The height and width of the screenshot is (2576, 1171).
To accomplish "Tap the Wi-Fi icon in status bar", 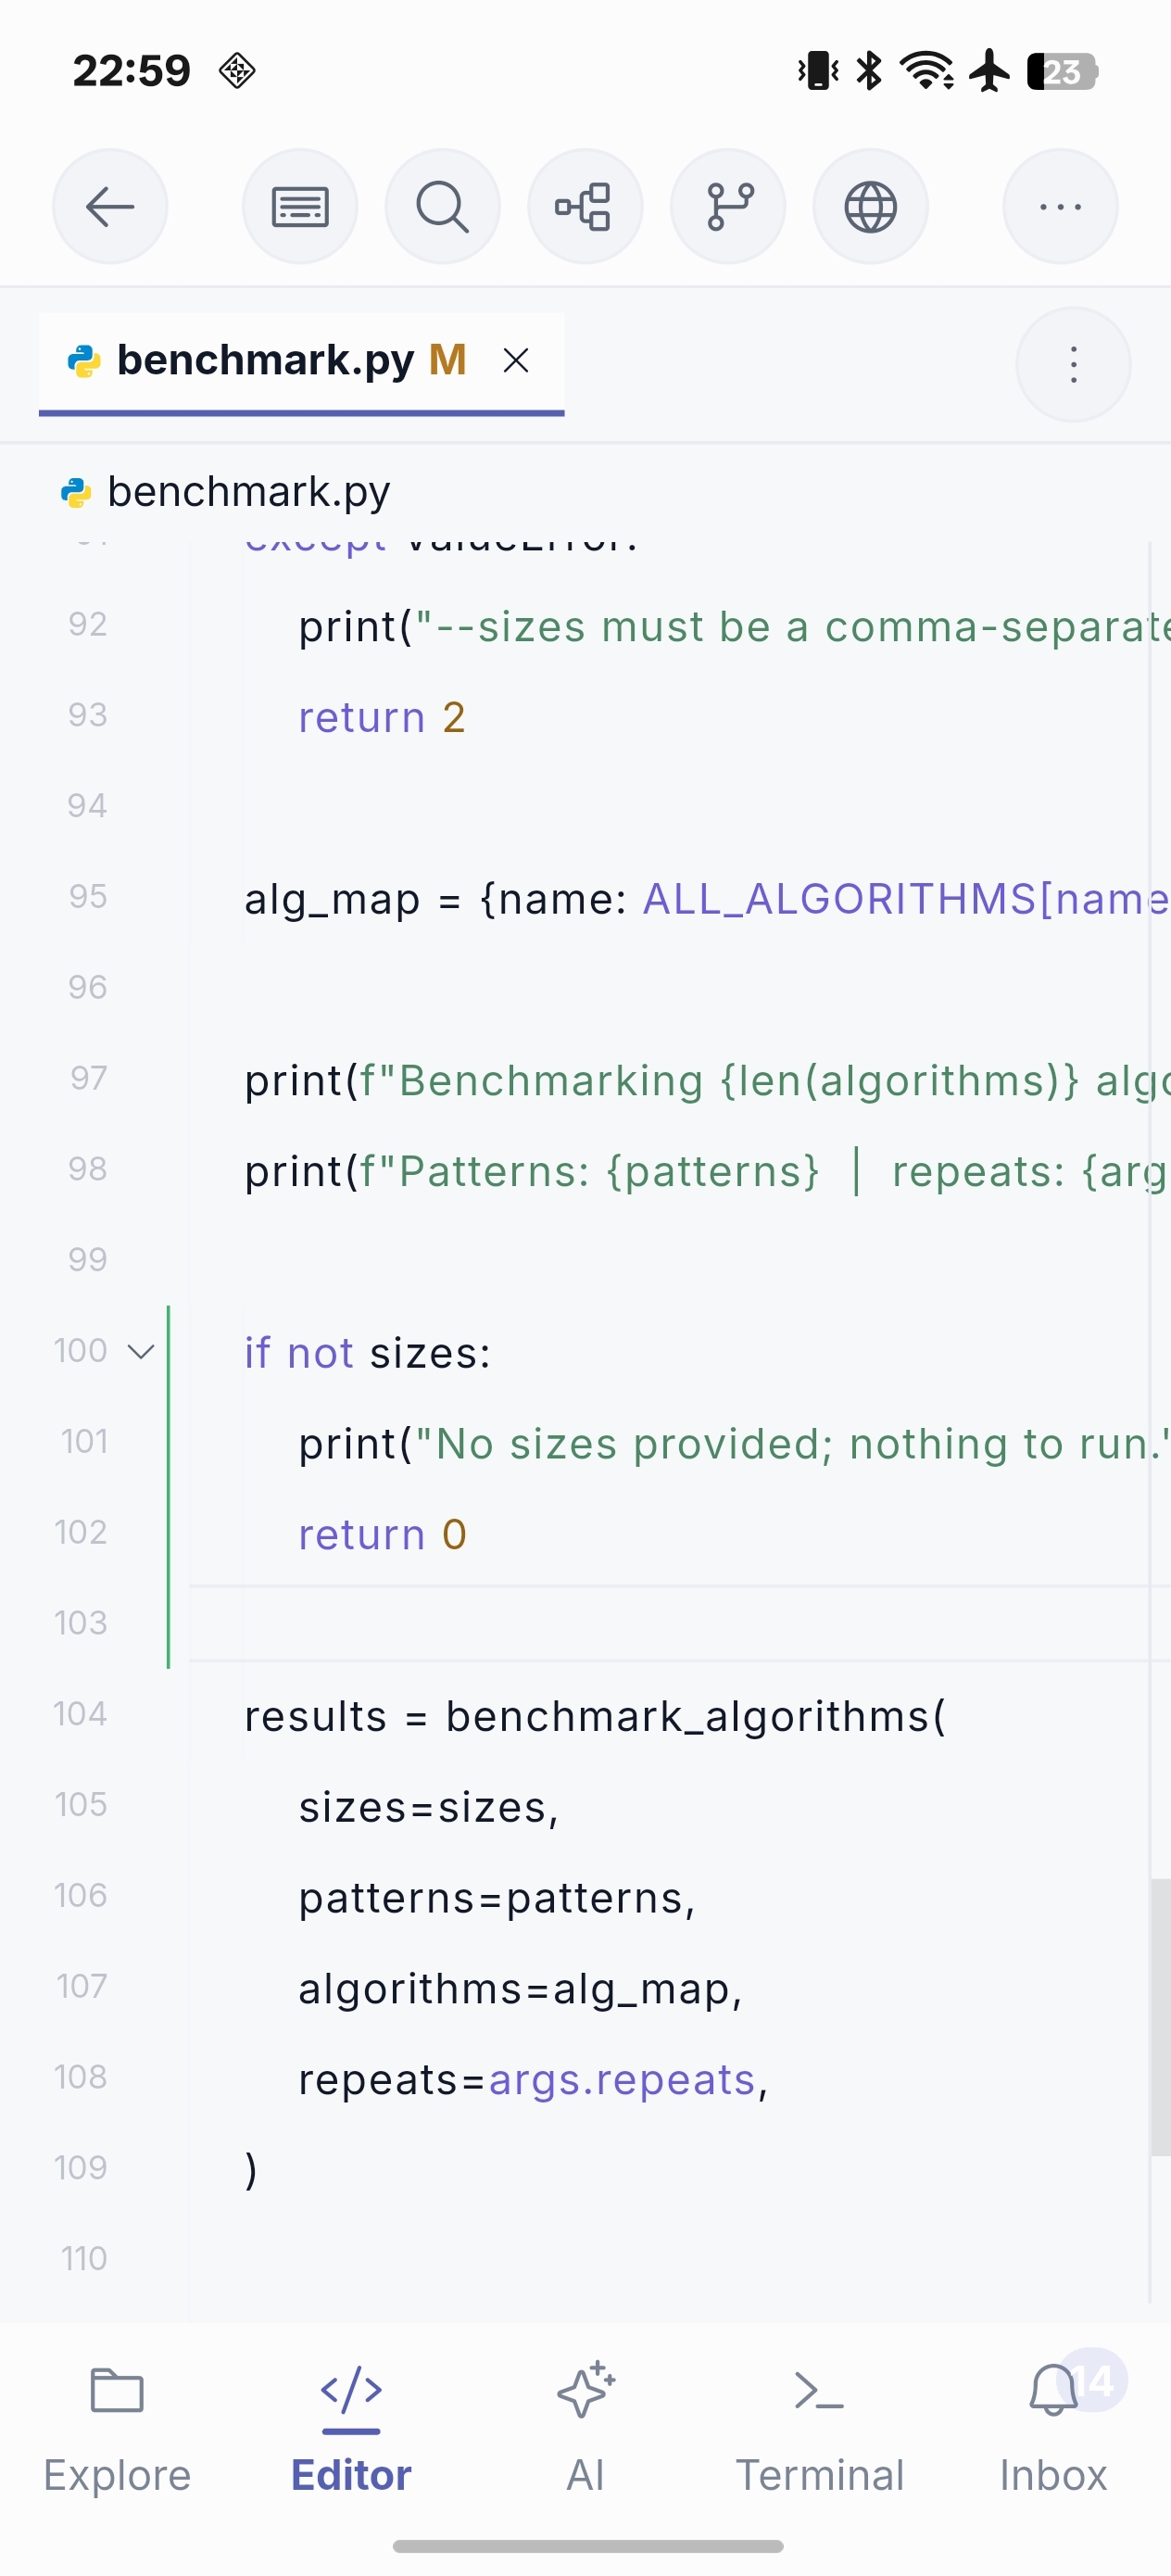I will pos(926,71).
